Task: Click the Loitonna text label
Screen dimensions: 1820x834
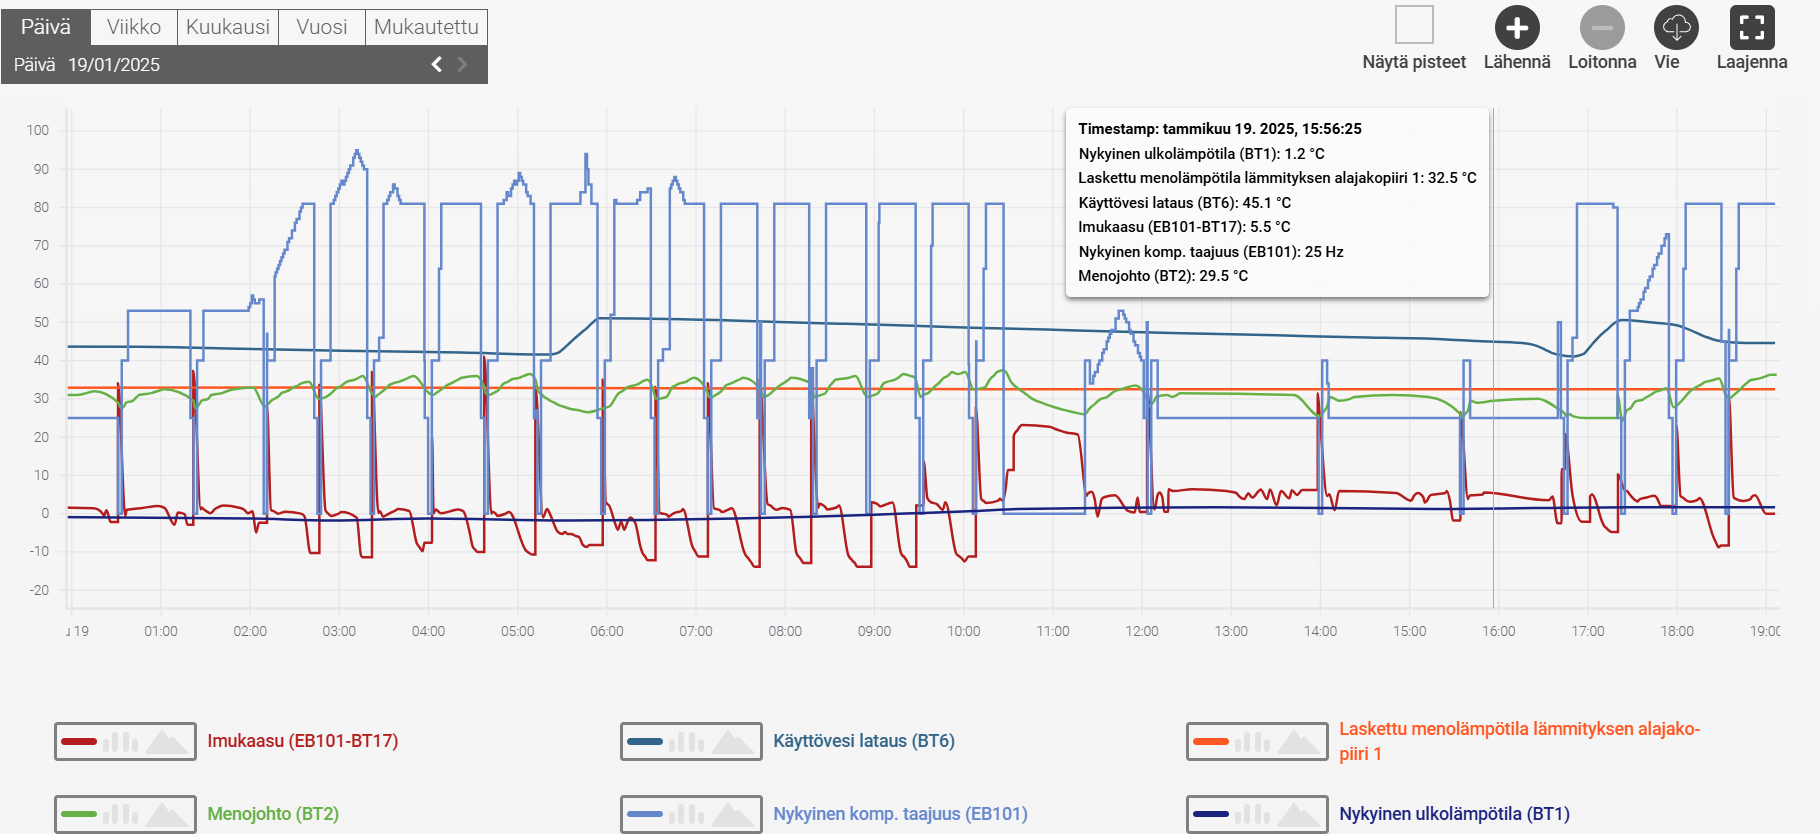Action: [1602, 62]
